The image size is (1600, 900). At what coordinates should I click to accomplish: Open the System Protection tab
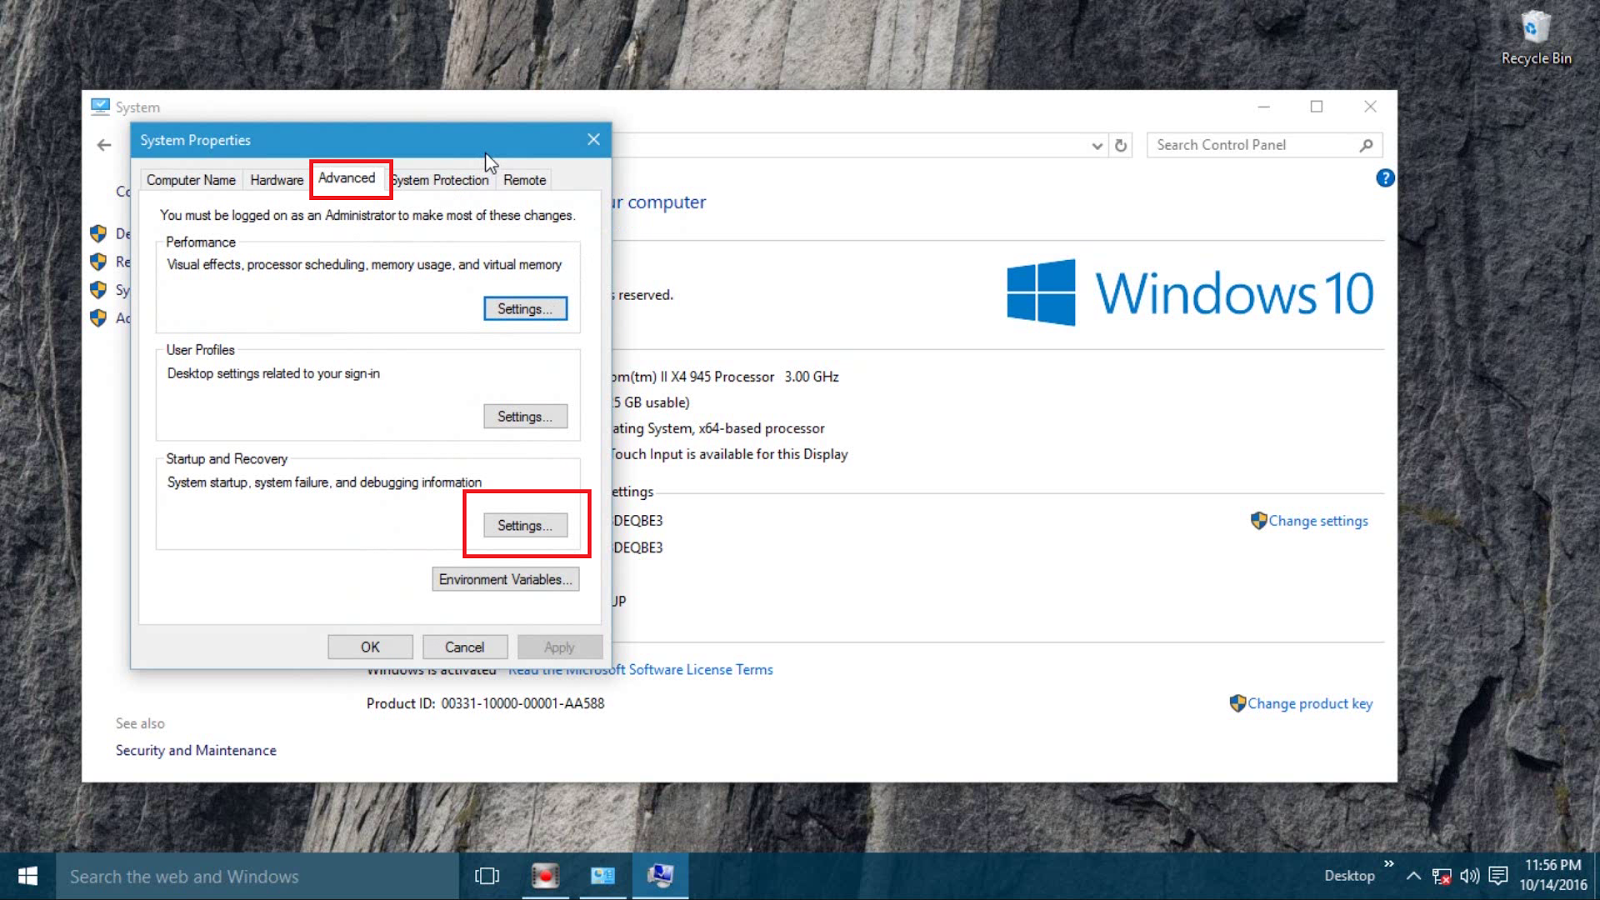click(x=440, y=179)
